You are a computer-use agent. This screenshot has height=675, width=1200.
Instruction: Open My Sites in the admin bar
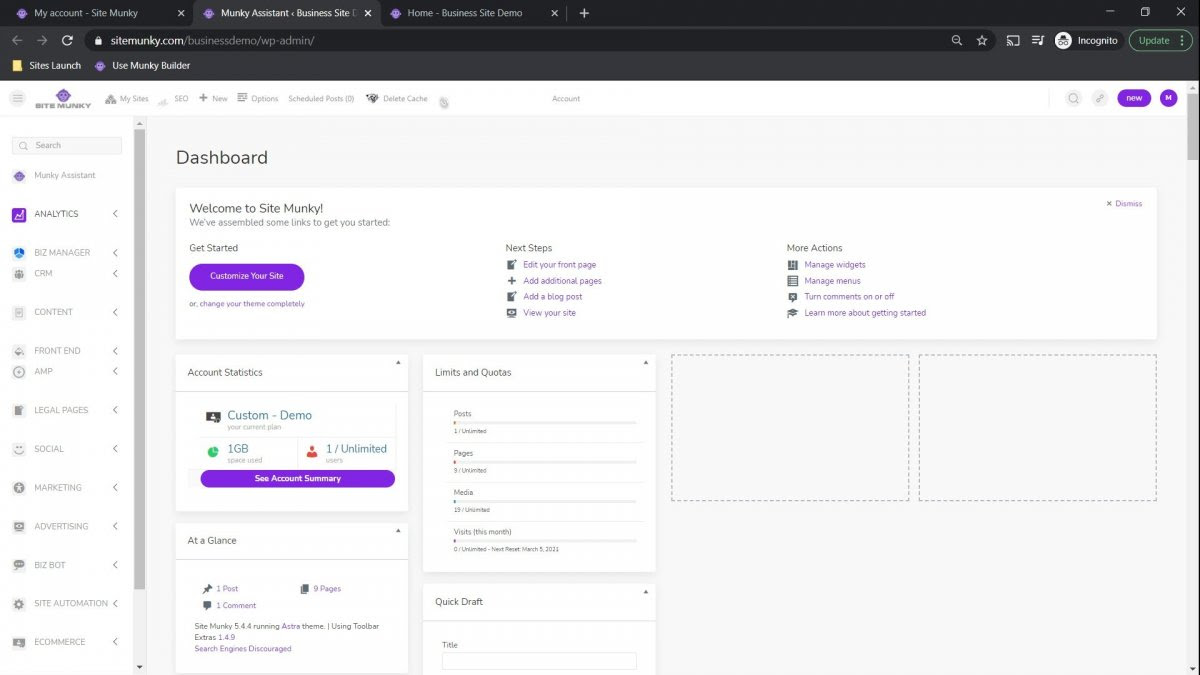(126, 99)
